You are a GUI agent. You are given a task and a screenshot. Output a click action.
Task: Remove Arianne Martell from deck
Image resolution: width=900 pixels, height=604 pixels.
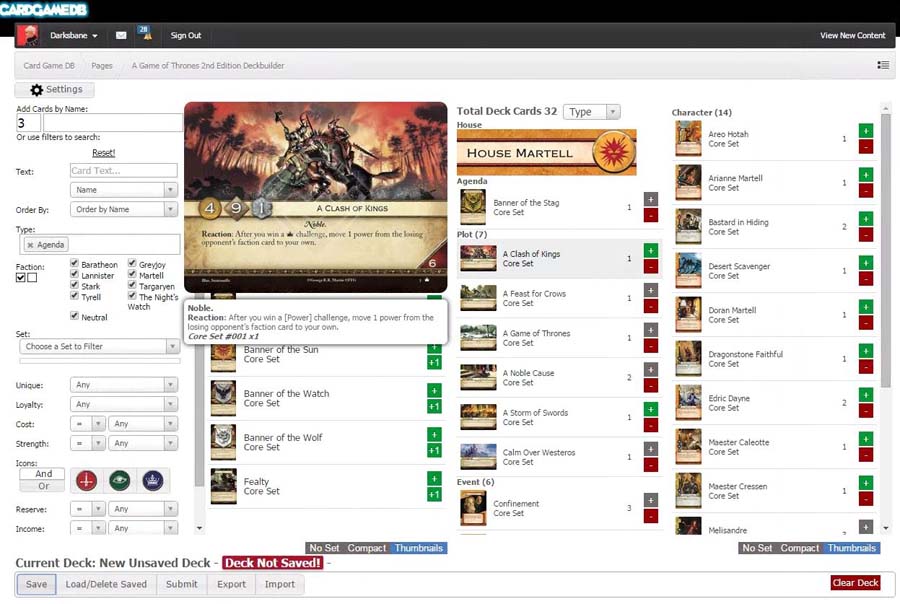click(866, 191)
